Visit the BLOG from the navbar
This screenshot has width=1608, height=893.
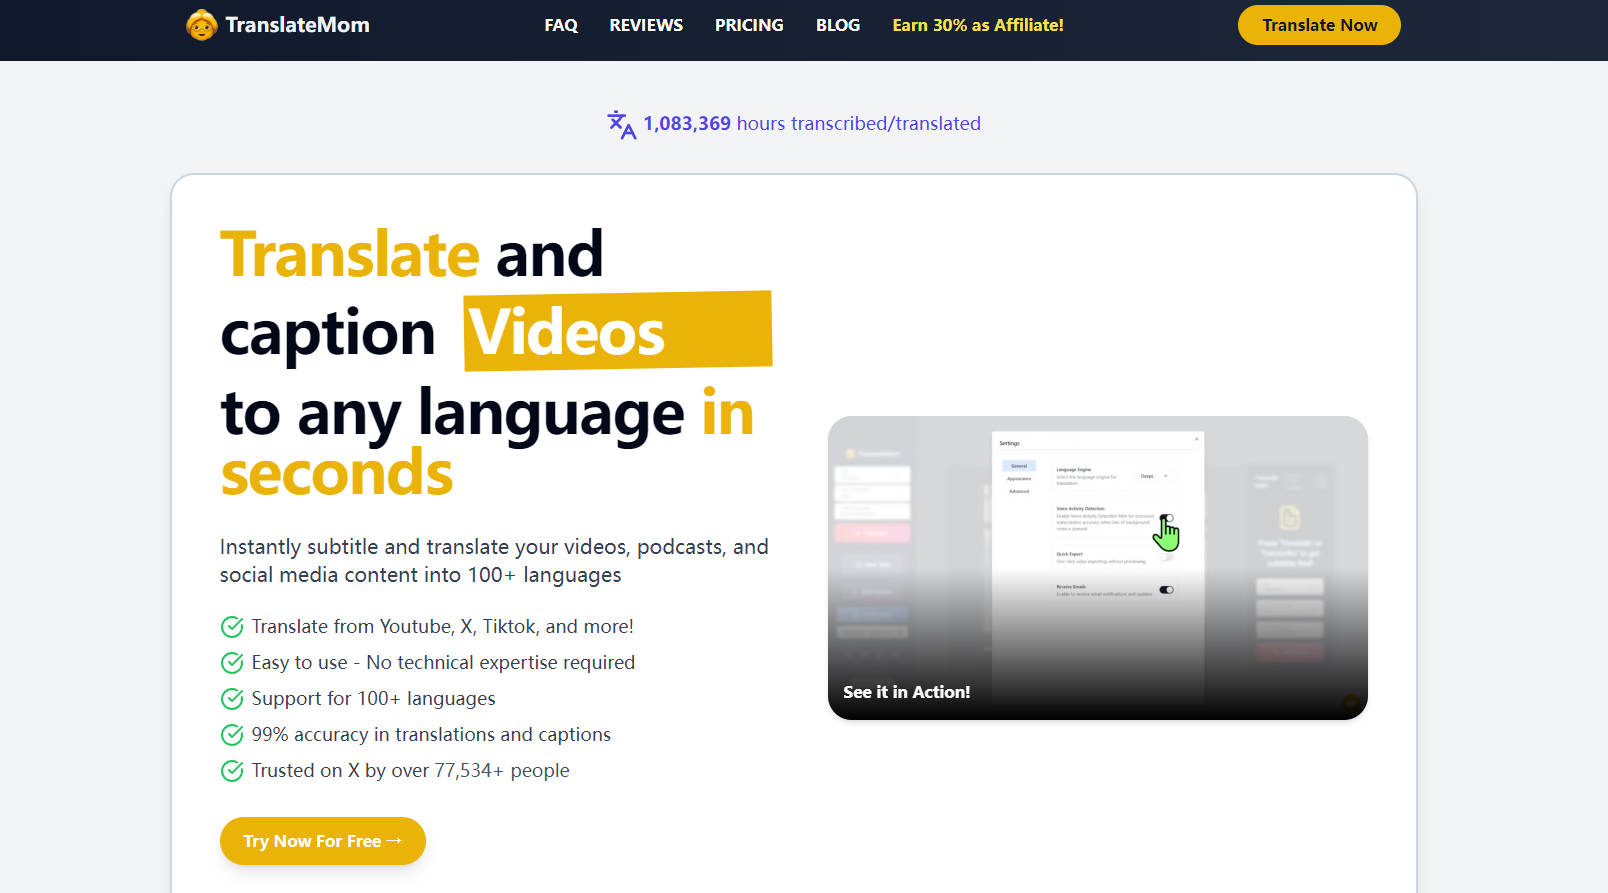point(838,25)
